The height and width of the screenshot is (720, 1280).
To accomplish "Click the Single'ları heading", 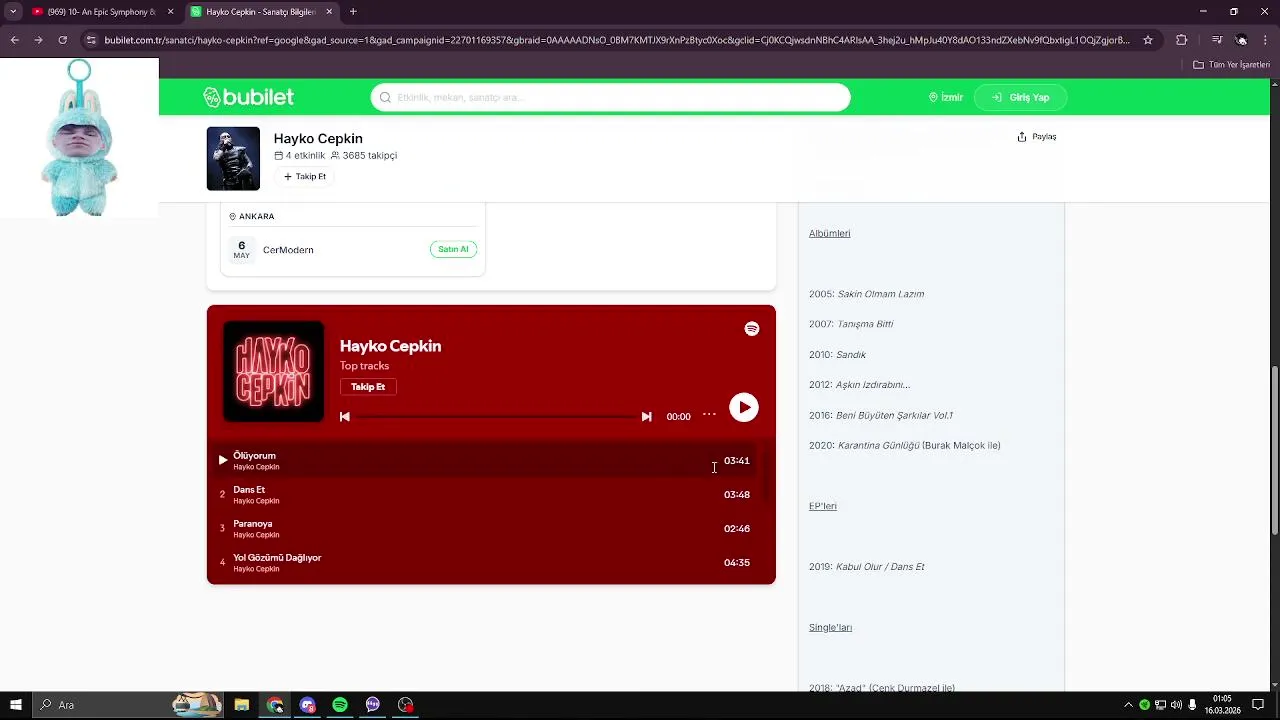I will [830, 627].
